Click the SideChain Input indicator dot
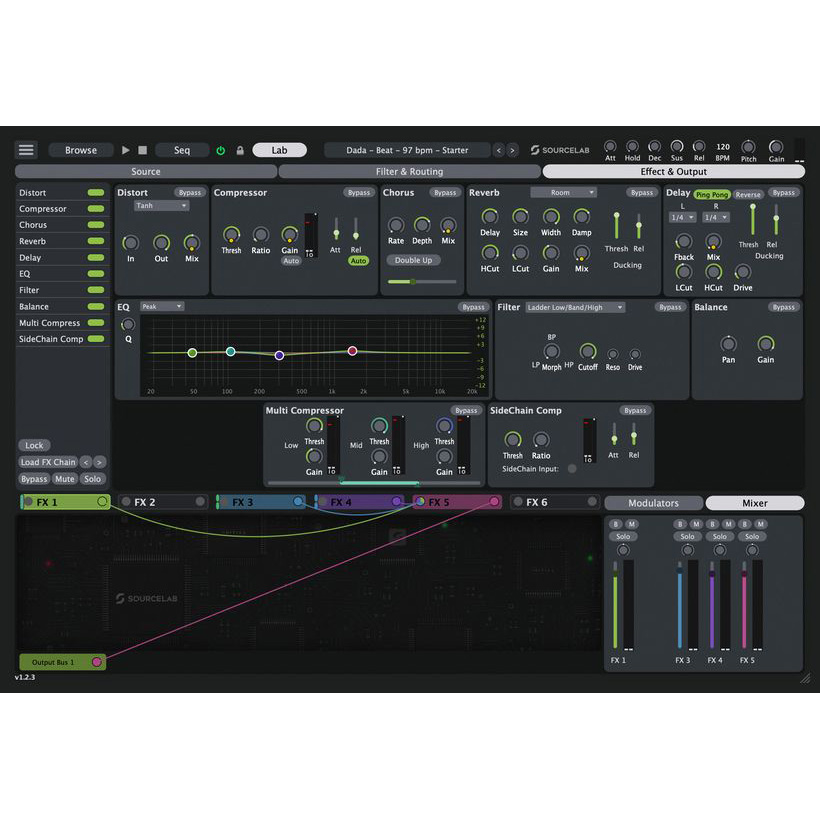The image size is (820, 820). point(572,469)
